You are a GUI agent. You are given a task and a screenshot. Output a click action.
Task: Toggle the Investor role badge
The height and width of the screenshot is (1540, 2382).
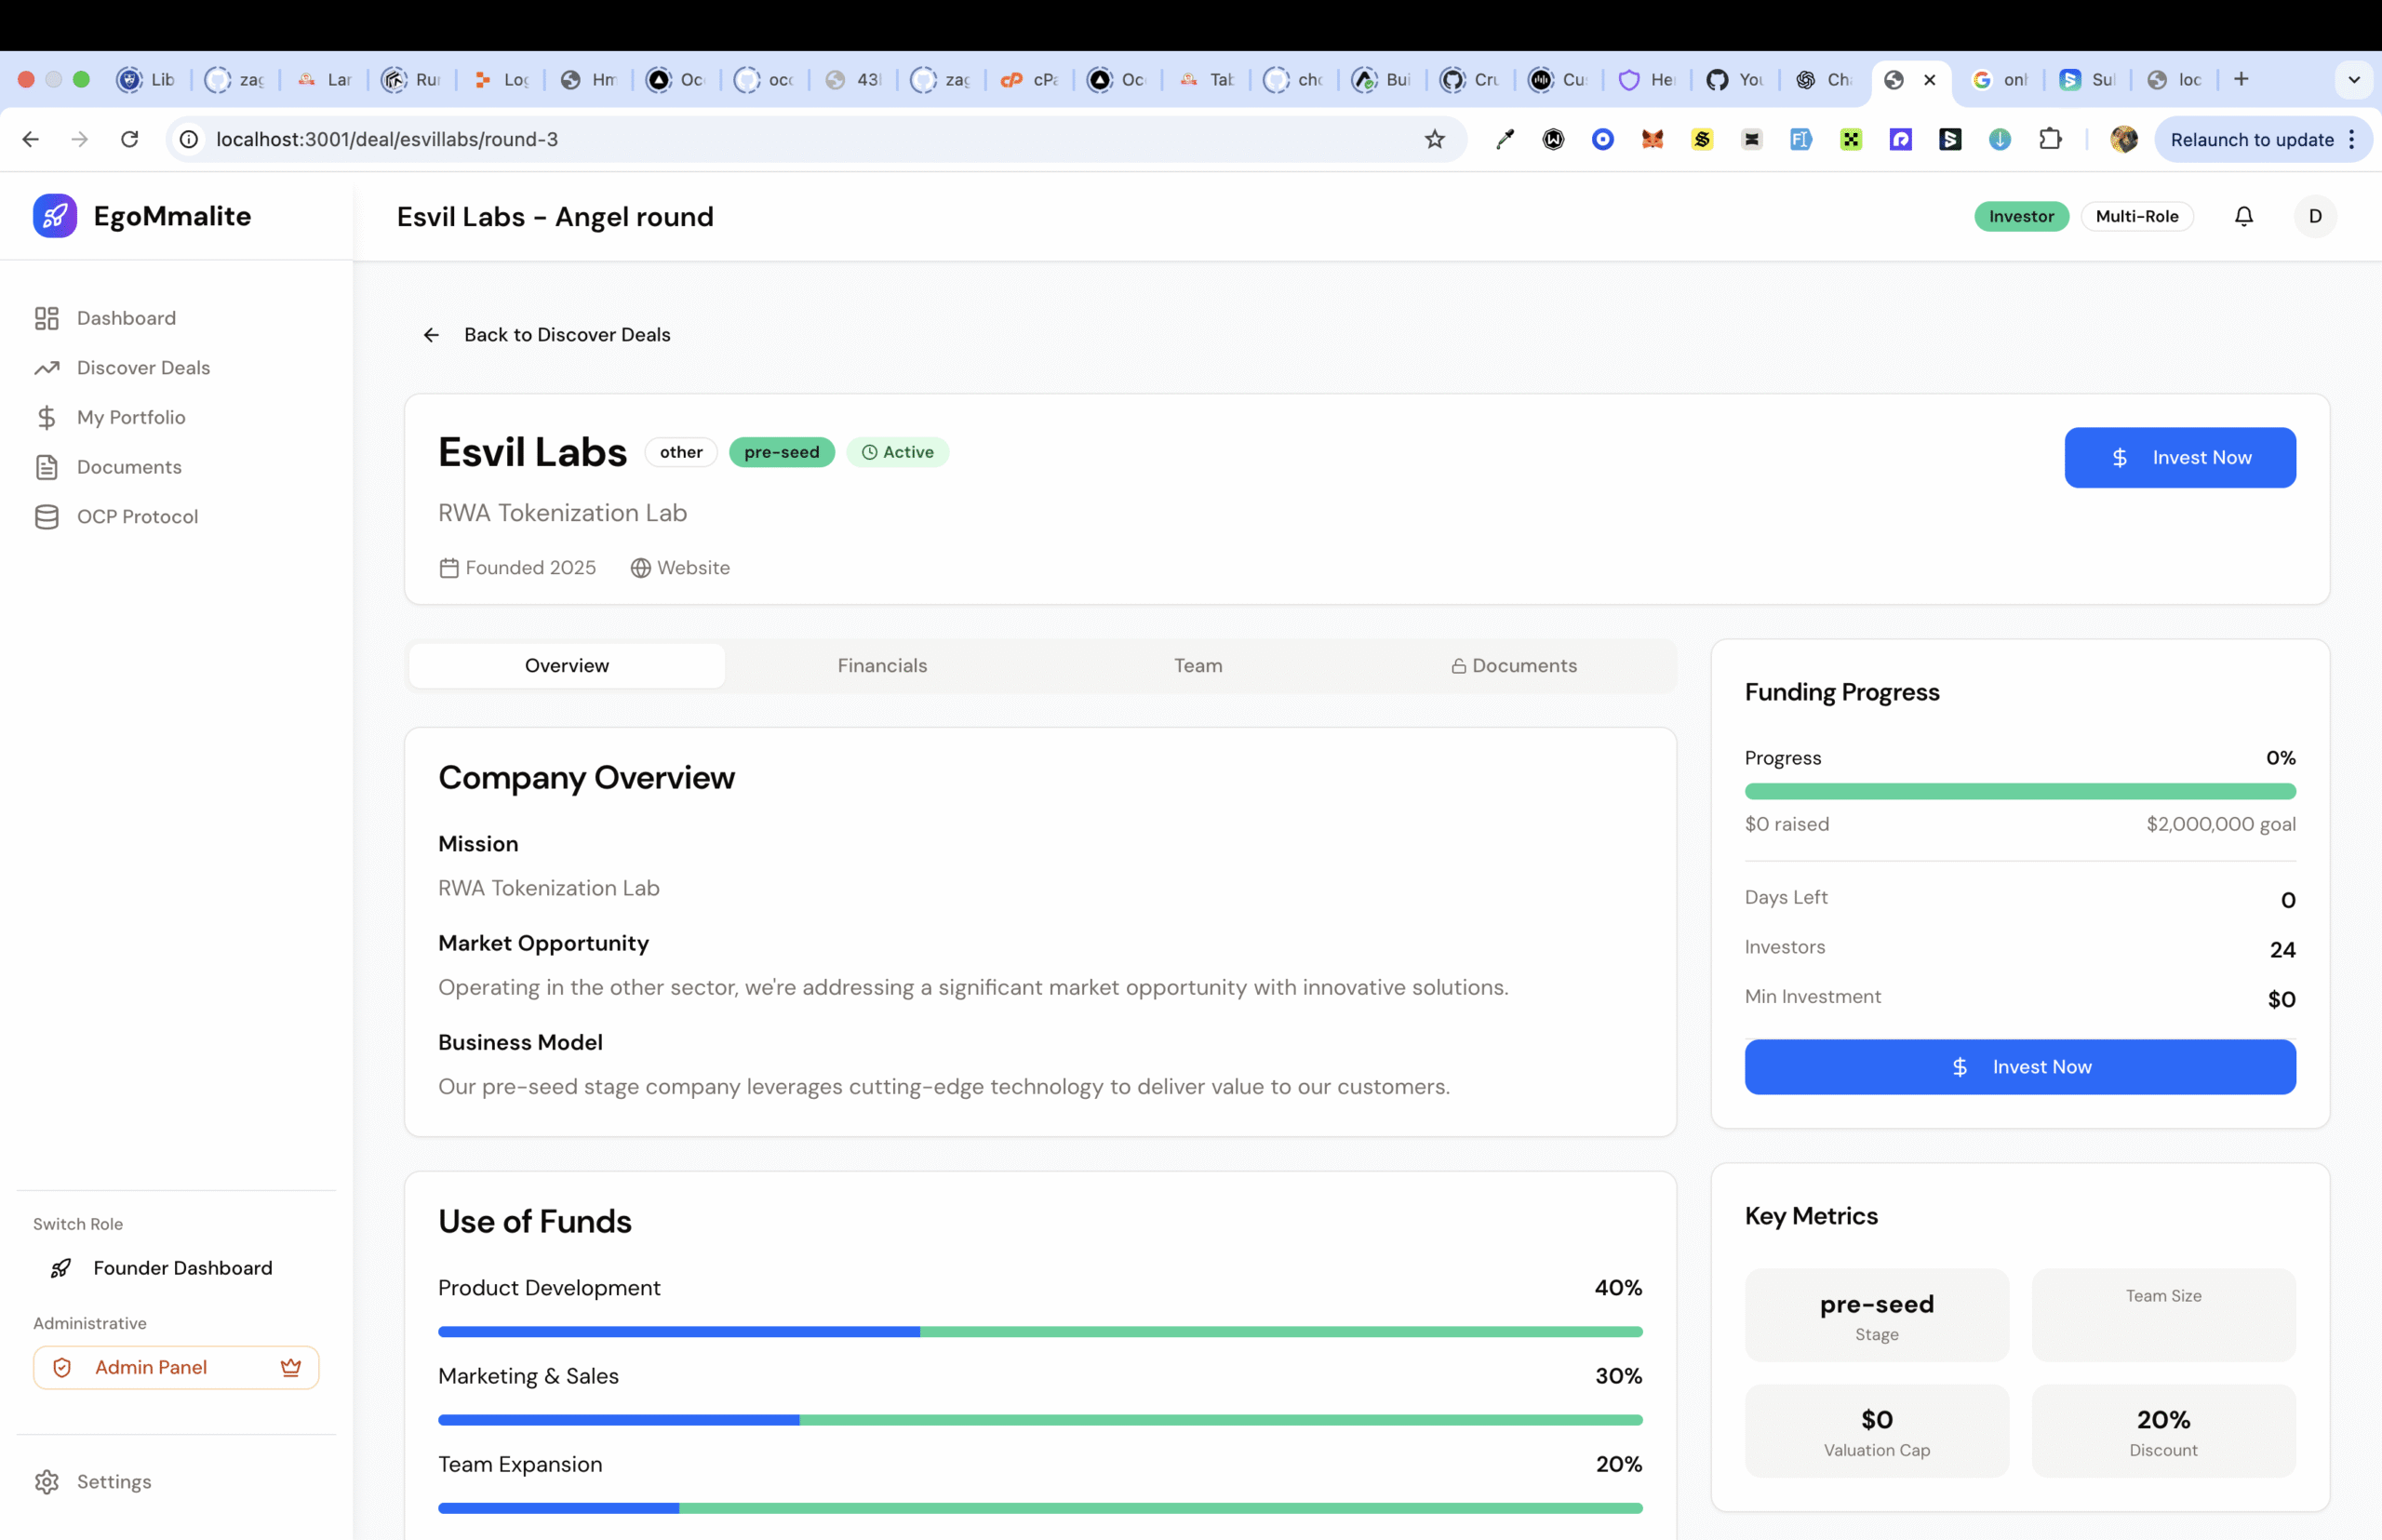point(2020,216)
